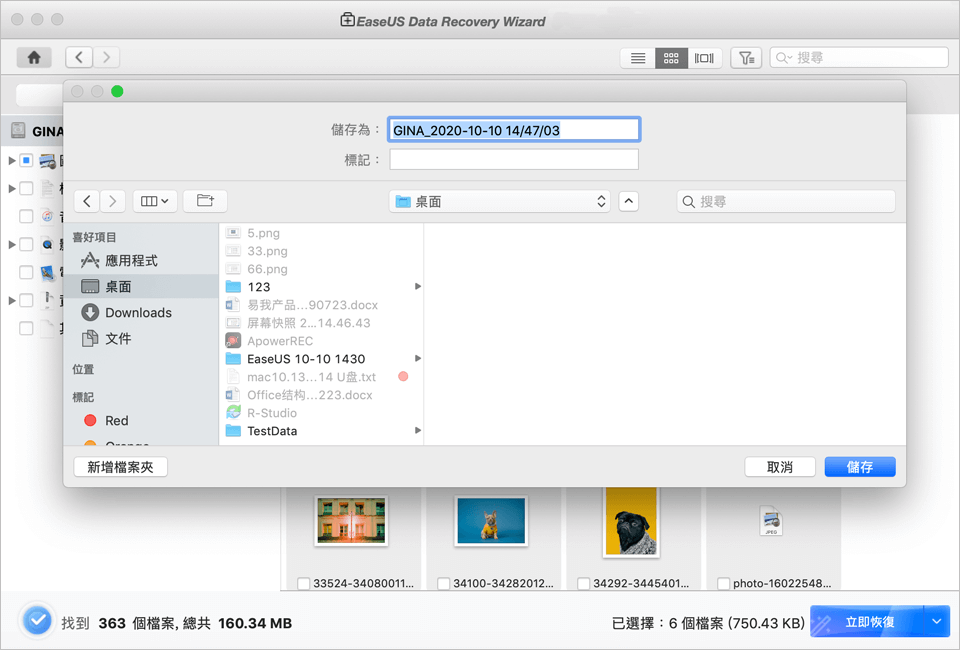Click the 儲存 save button
960x650 pixels.
click(x=859, y=466)
